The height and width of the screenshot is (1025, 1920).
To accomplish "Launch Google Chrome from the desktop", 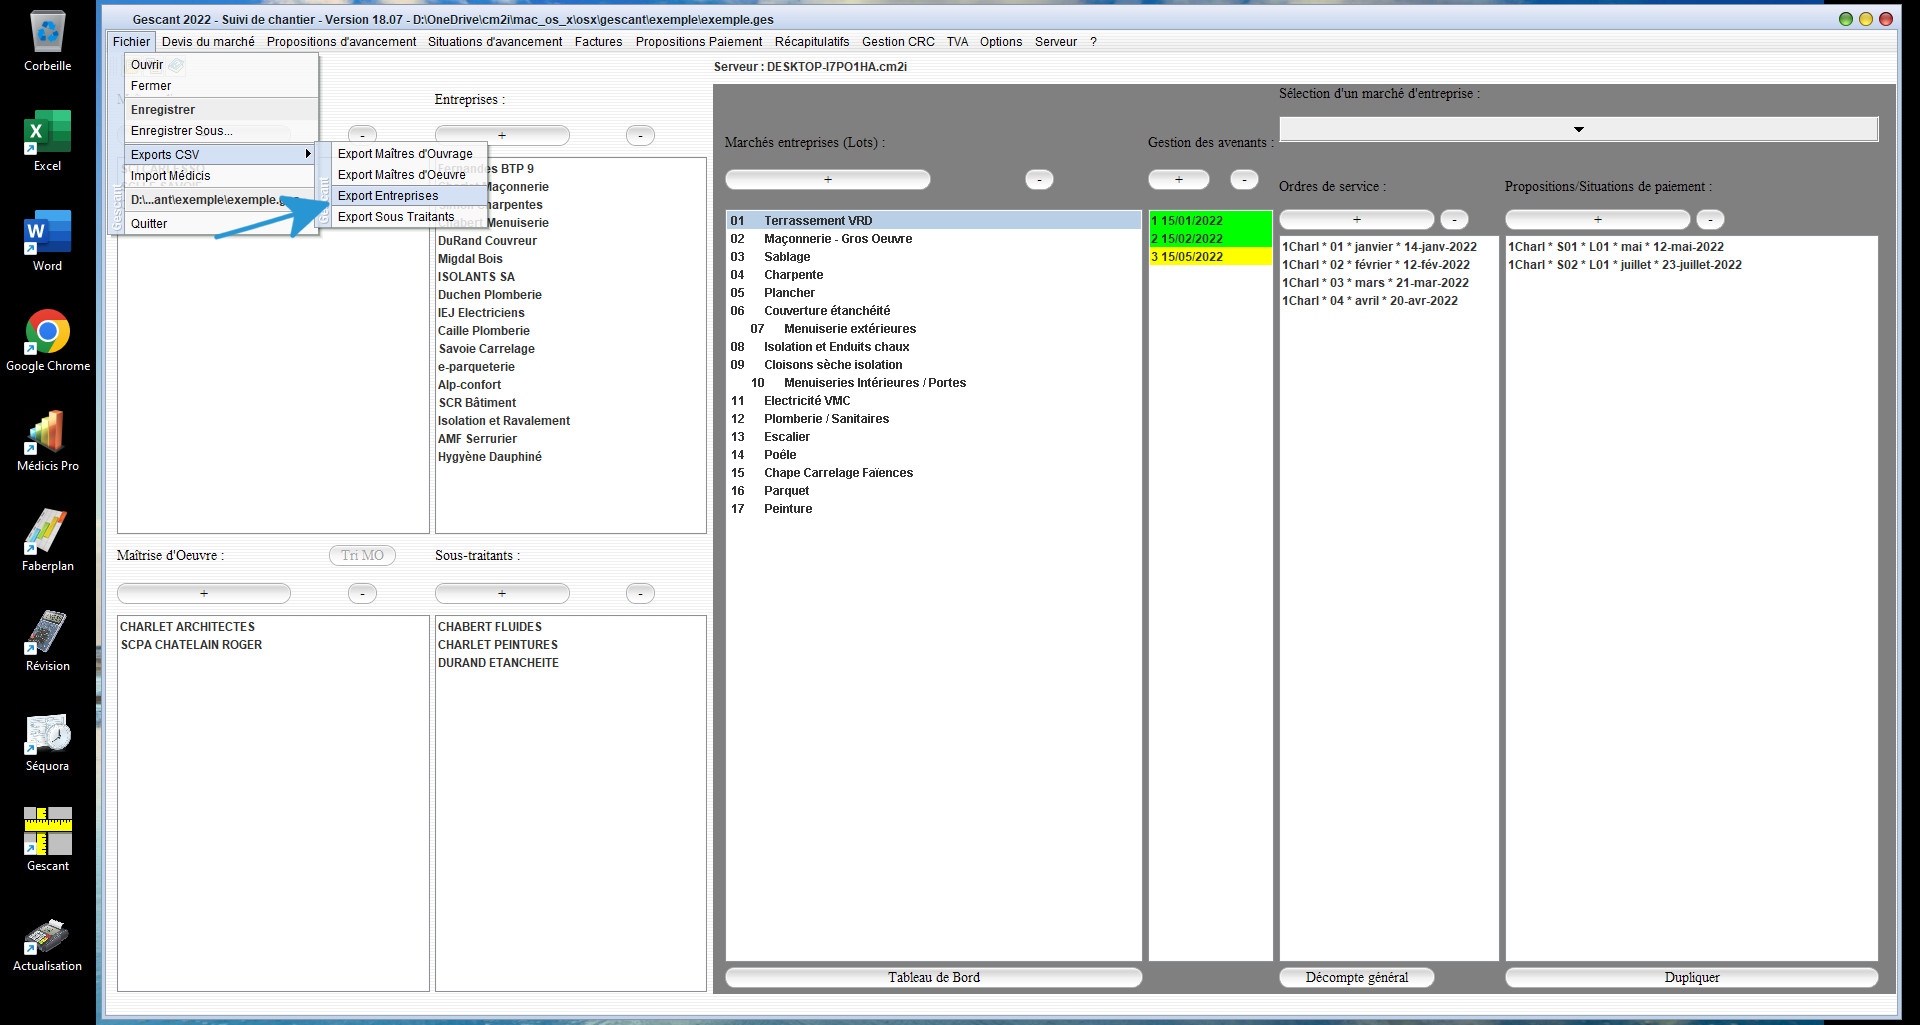I will click(x=48, y=341).
